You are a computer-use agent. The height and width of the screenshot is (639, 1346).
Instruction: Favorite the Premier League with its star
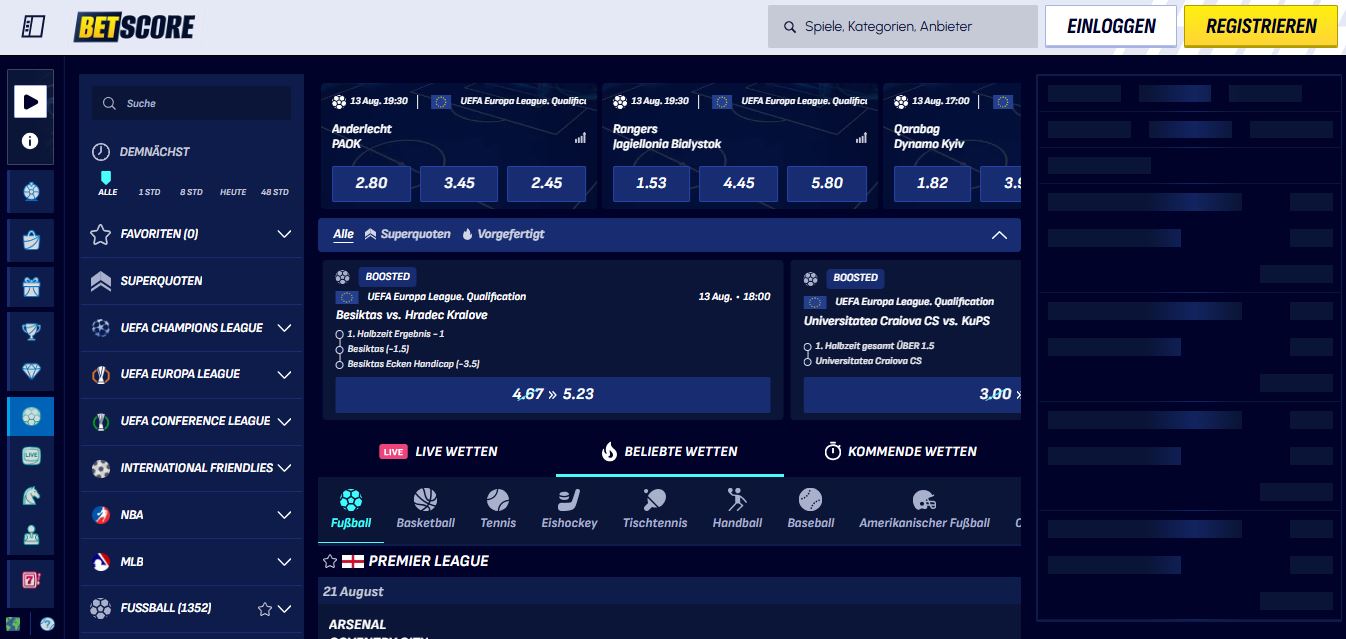(330, 561)
